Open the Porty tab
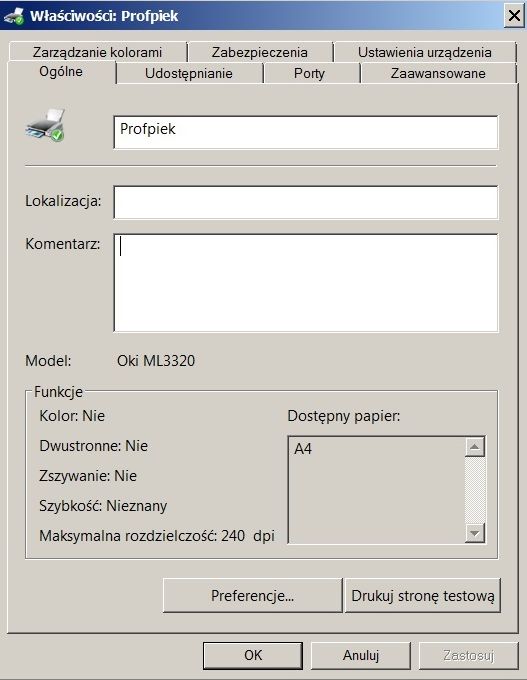The height and width of the screenshot is (680, 527). point(309,73)
